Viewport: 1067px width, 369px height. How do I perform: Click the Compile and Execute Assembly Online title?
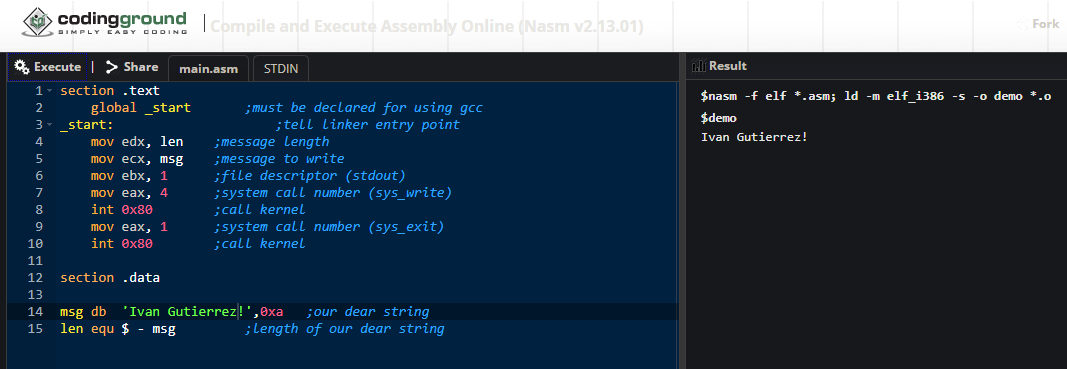click(x=427, y=27)
